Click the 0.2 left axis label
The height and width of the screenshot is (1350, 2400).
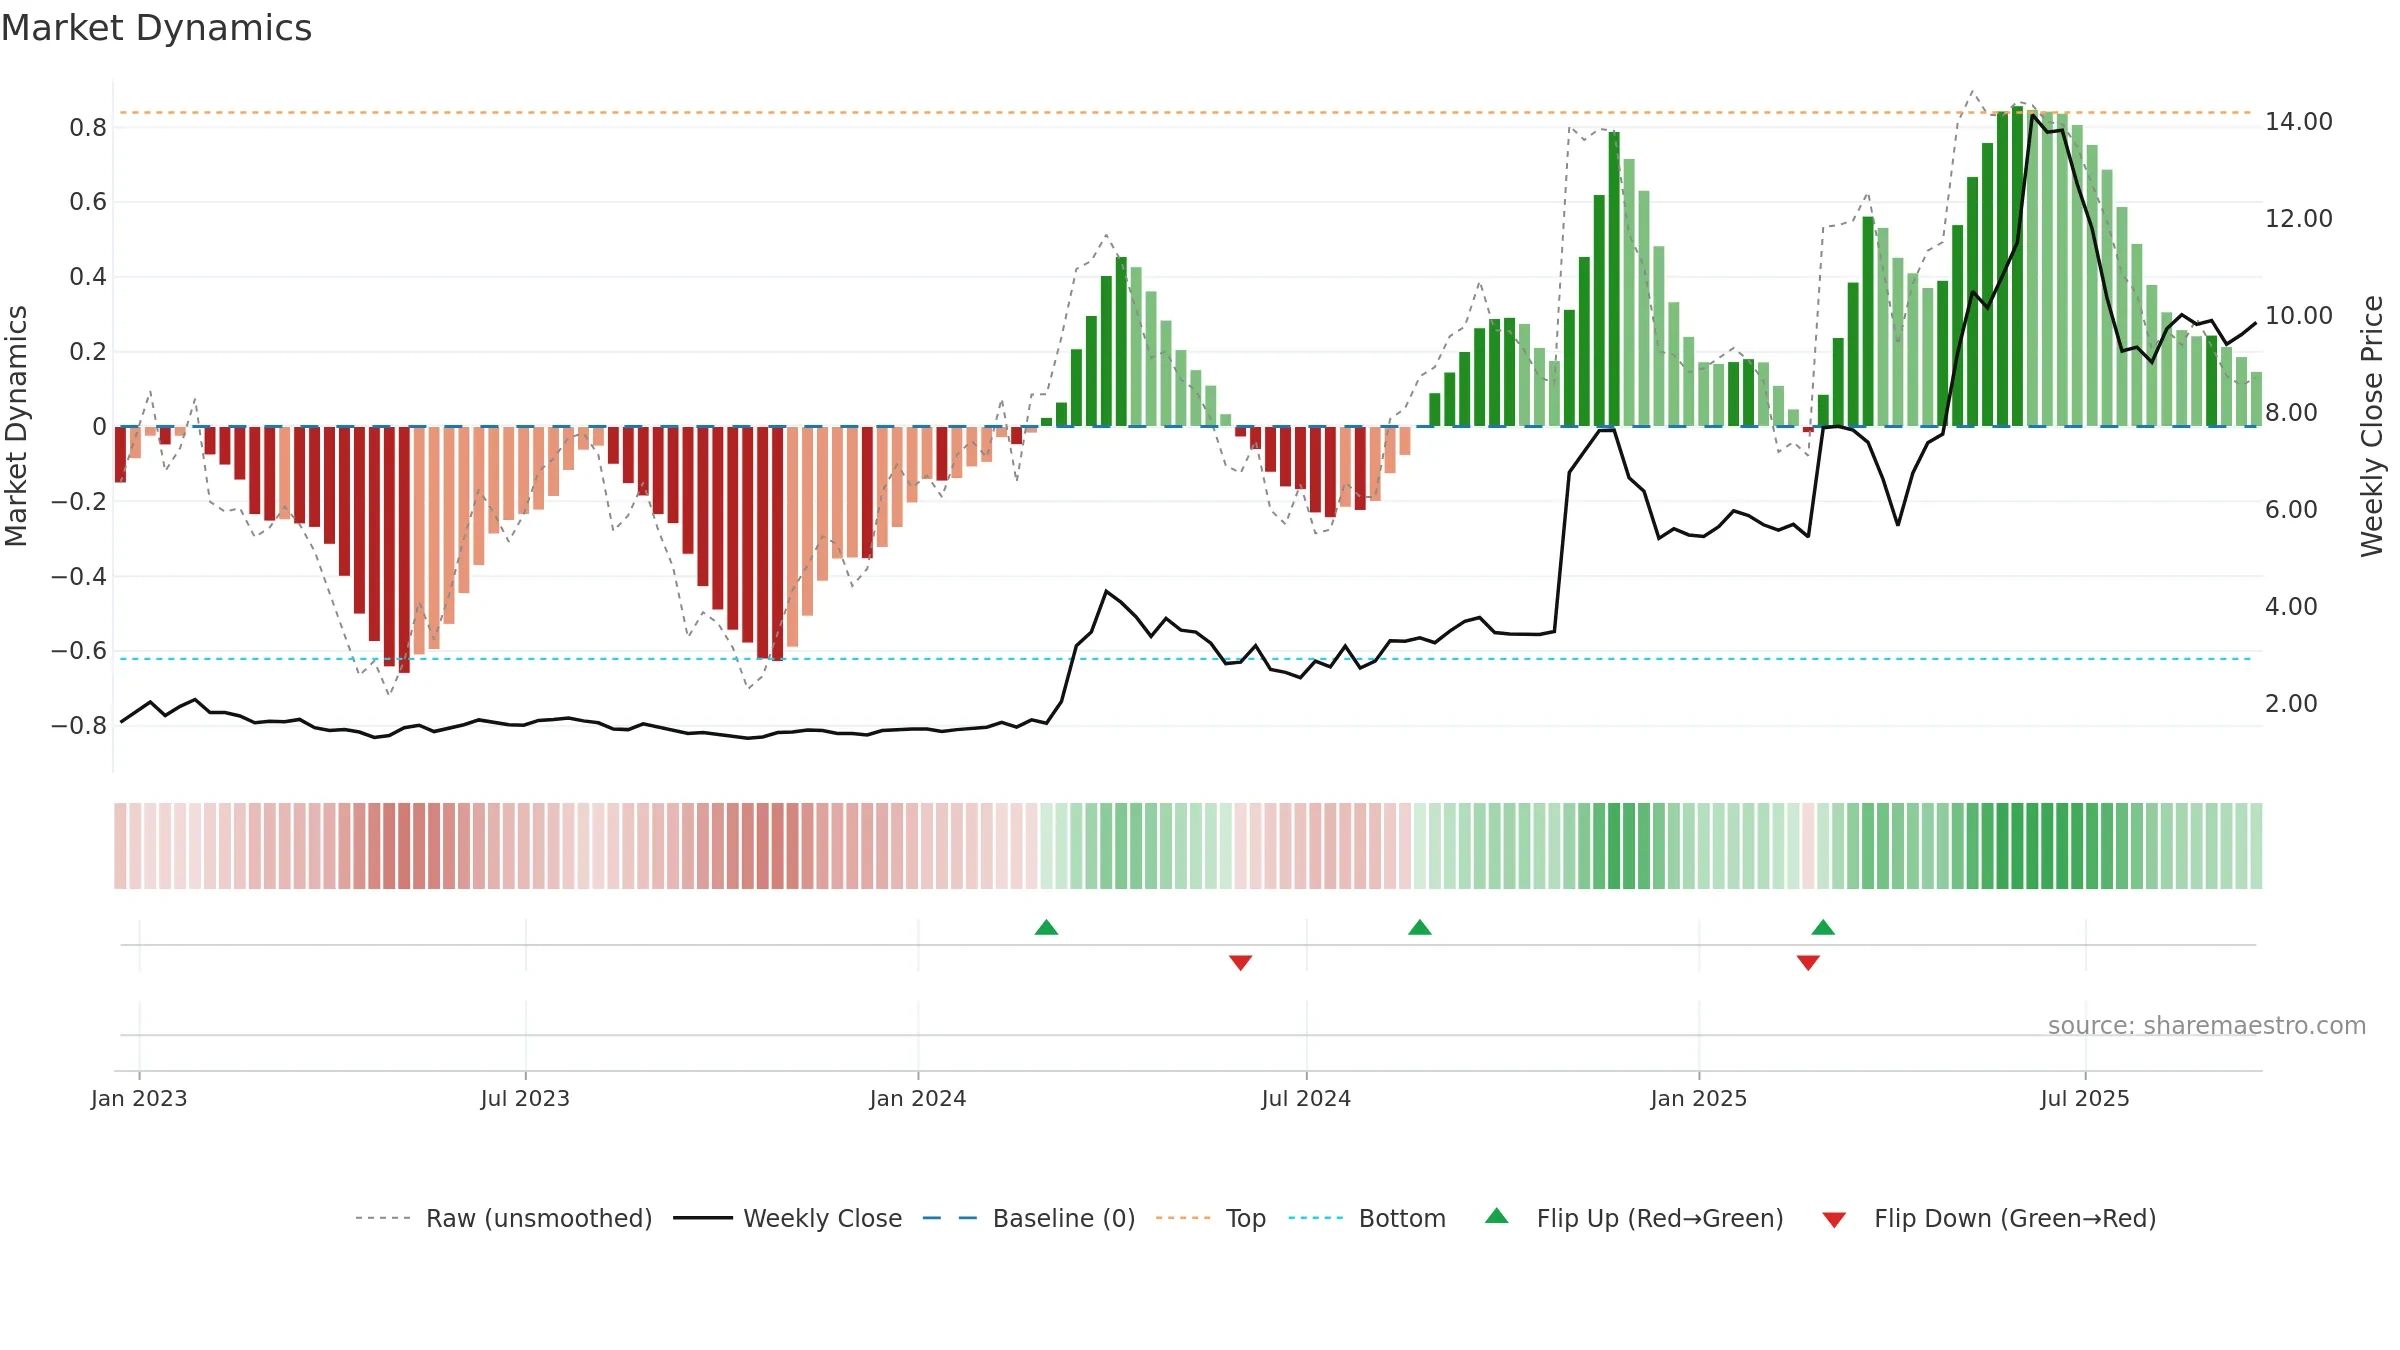tap(88, 352)
